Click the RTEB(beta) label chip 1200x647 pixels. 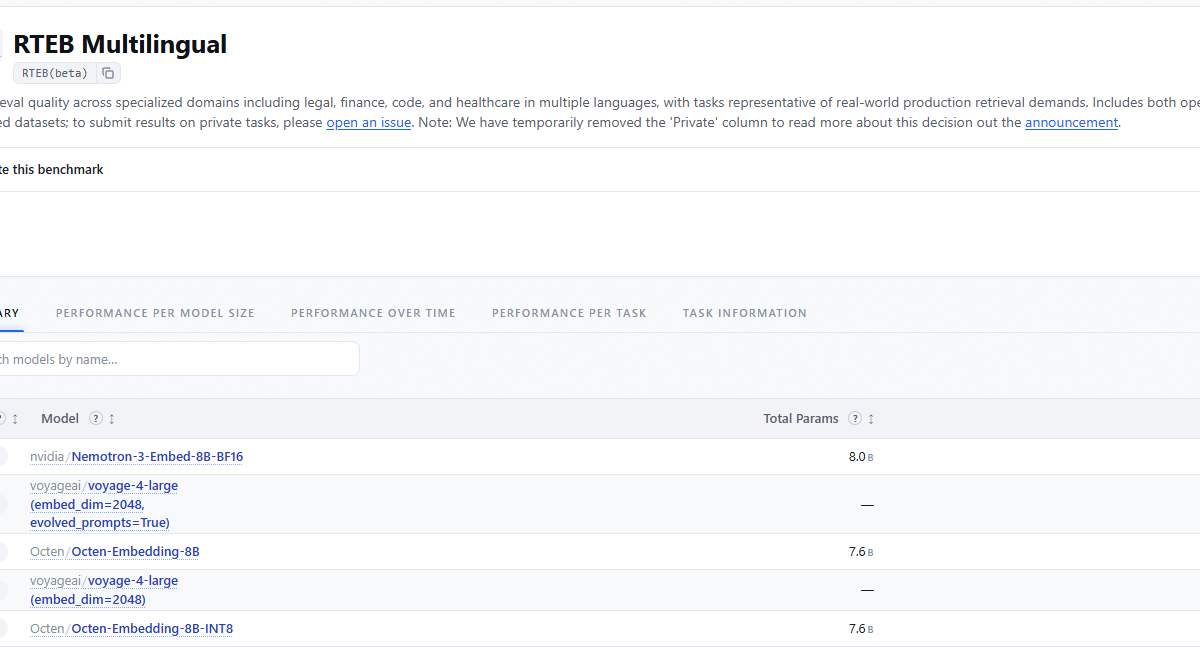[55, 73]
